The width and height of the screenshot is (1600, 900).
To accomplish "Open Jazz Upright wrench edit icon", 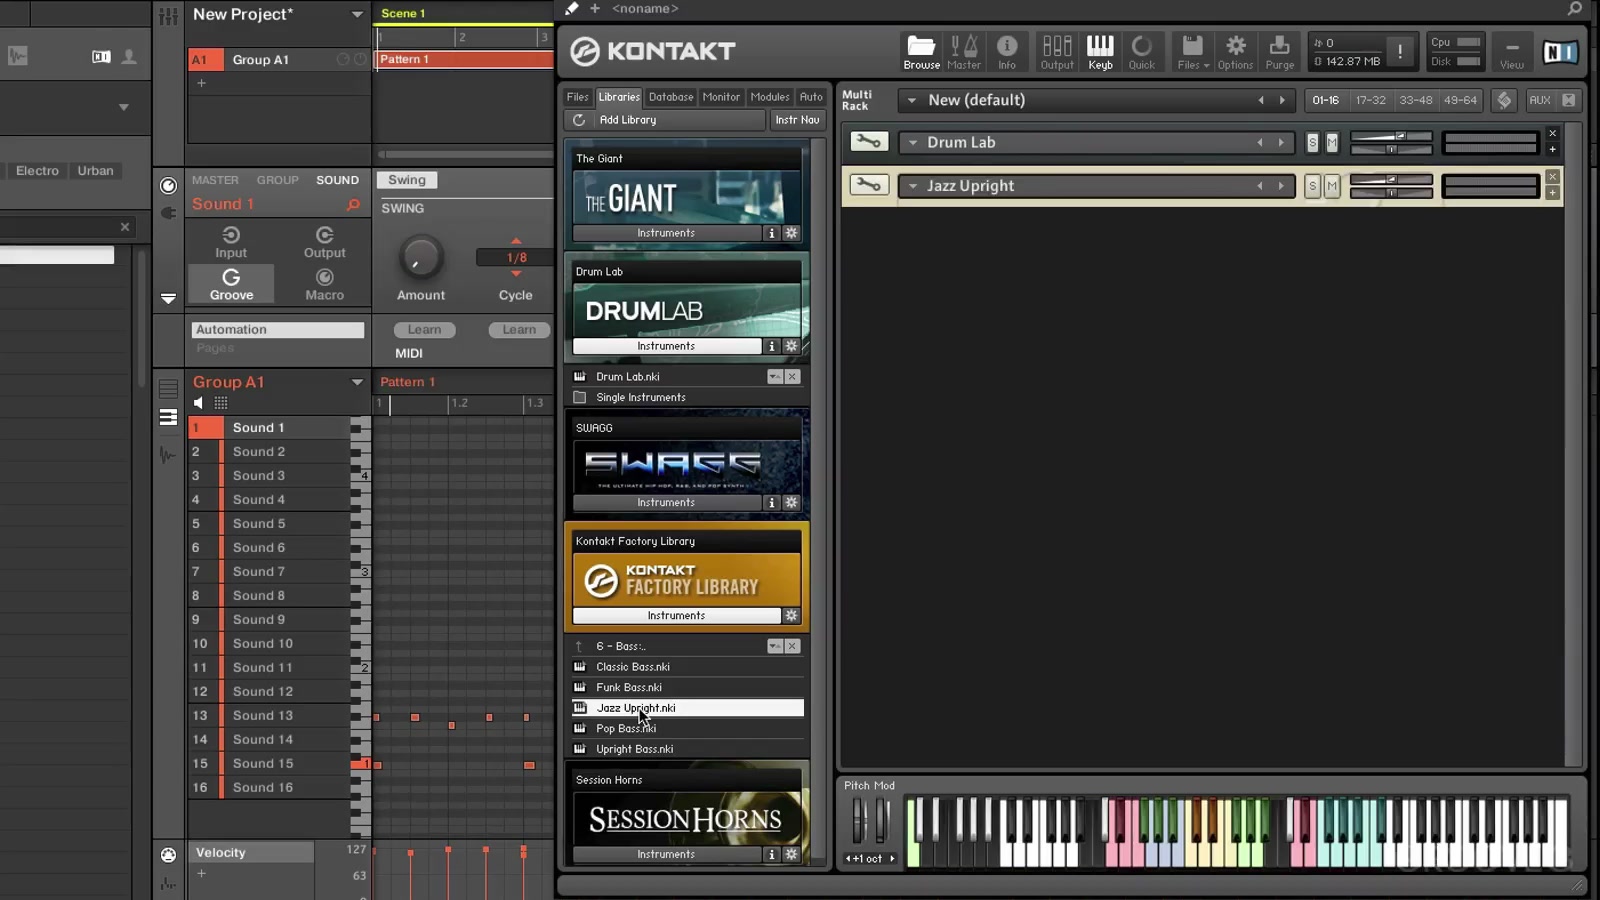I will [x=868, y=185].
